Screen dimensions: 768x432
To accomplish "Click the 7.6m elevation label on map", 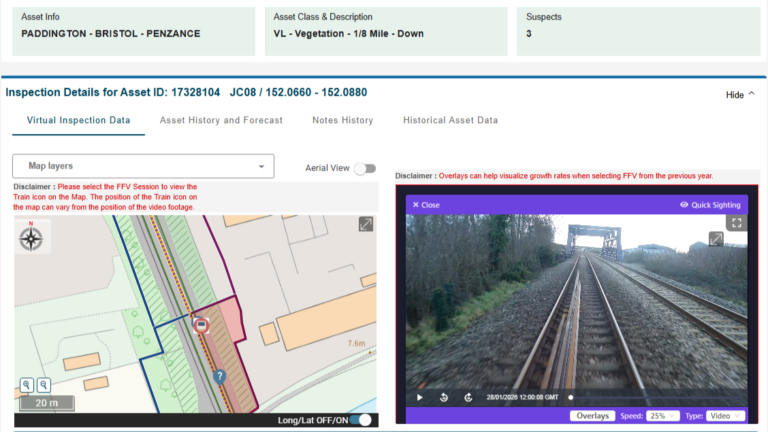I will (x=357, y=343).
